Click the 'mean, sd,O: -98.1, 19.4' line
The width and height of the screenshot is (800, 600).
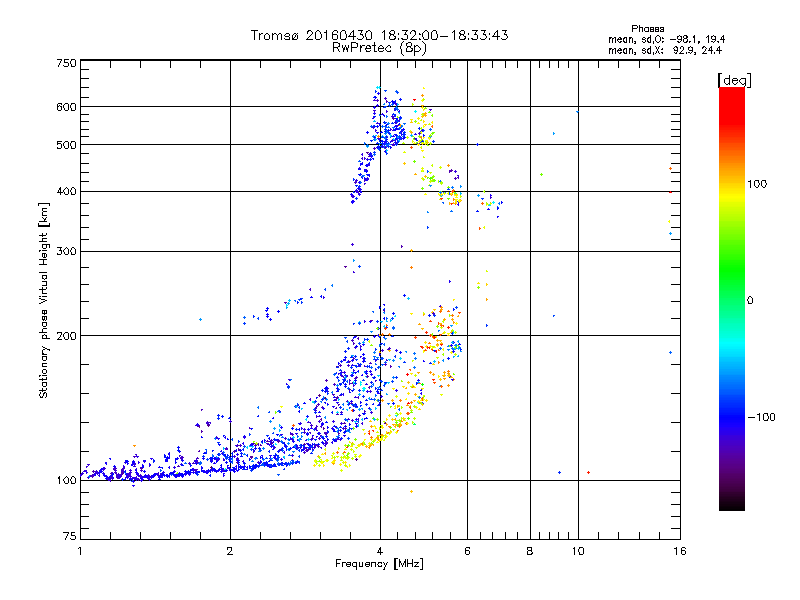tap(666, 39)
